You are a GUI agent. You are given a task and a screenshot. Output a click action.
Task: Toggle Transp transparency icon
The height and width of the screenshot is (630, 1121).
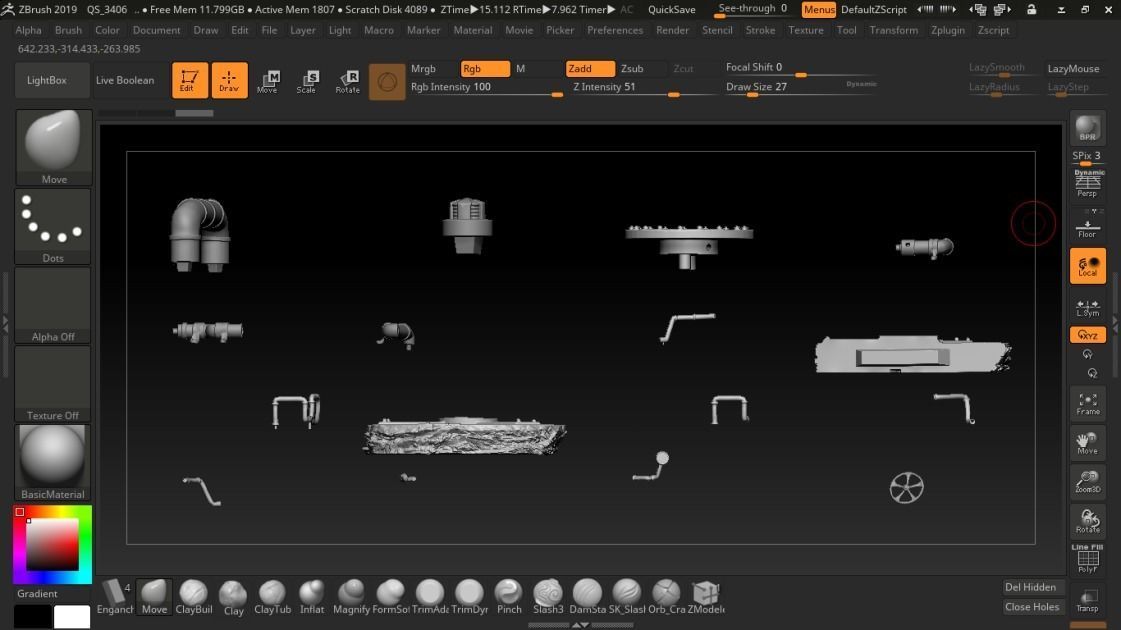click(1087, 599)
